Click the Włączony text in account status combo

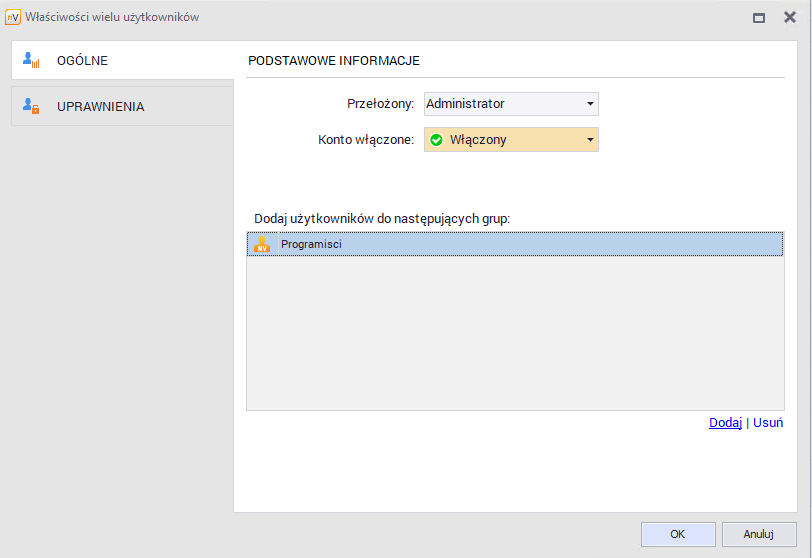[x=478, y=140]
